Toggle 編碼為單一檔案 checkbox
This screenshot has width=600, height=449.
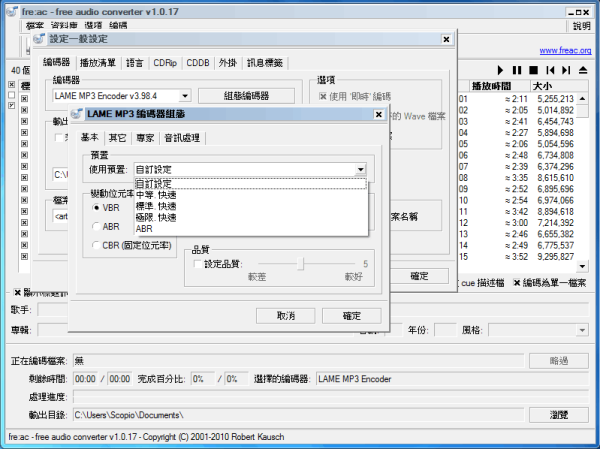tap(517, 283)
